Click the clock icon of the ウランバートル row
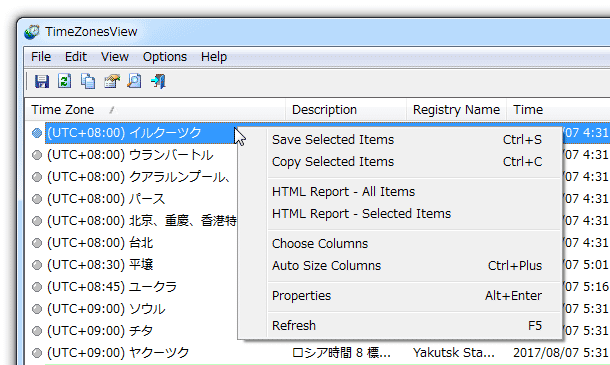610x365 pixels. pos(37,155)
